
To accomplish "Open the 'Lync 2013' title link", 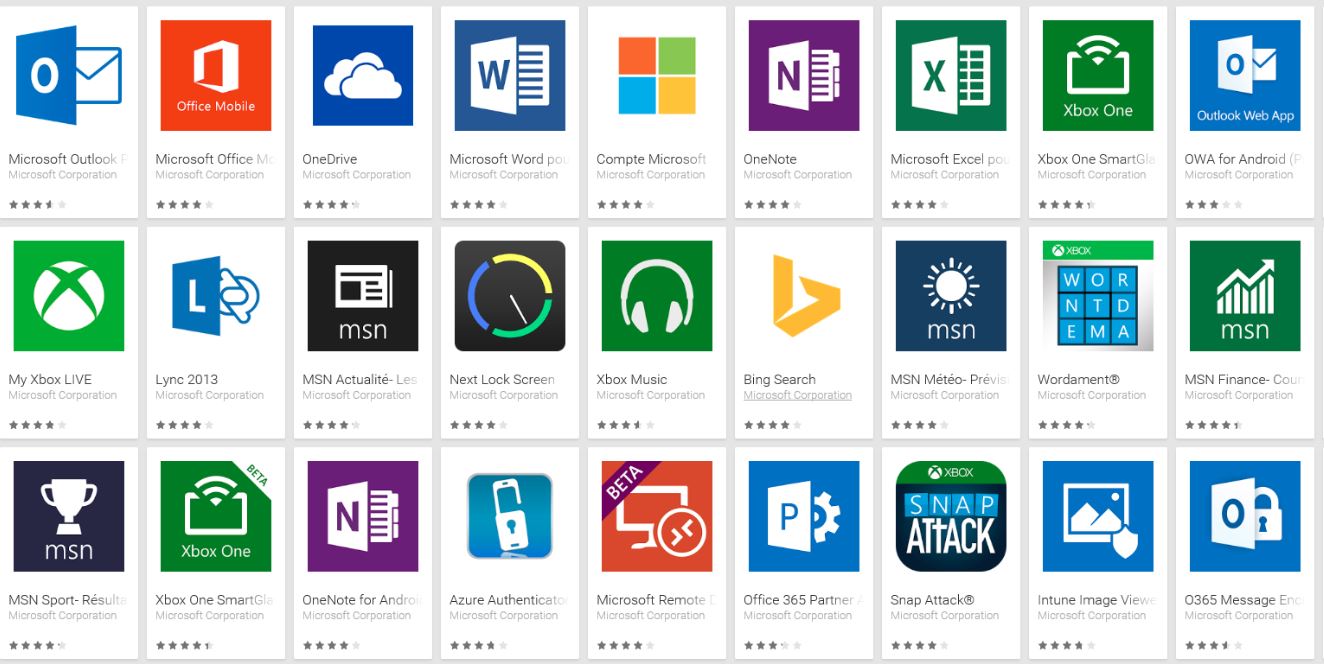I will [186, 379].
